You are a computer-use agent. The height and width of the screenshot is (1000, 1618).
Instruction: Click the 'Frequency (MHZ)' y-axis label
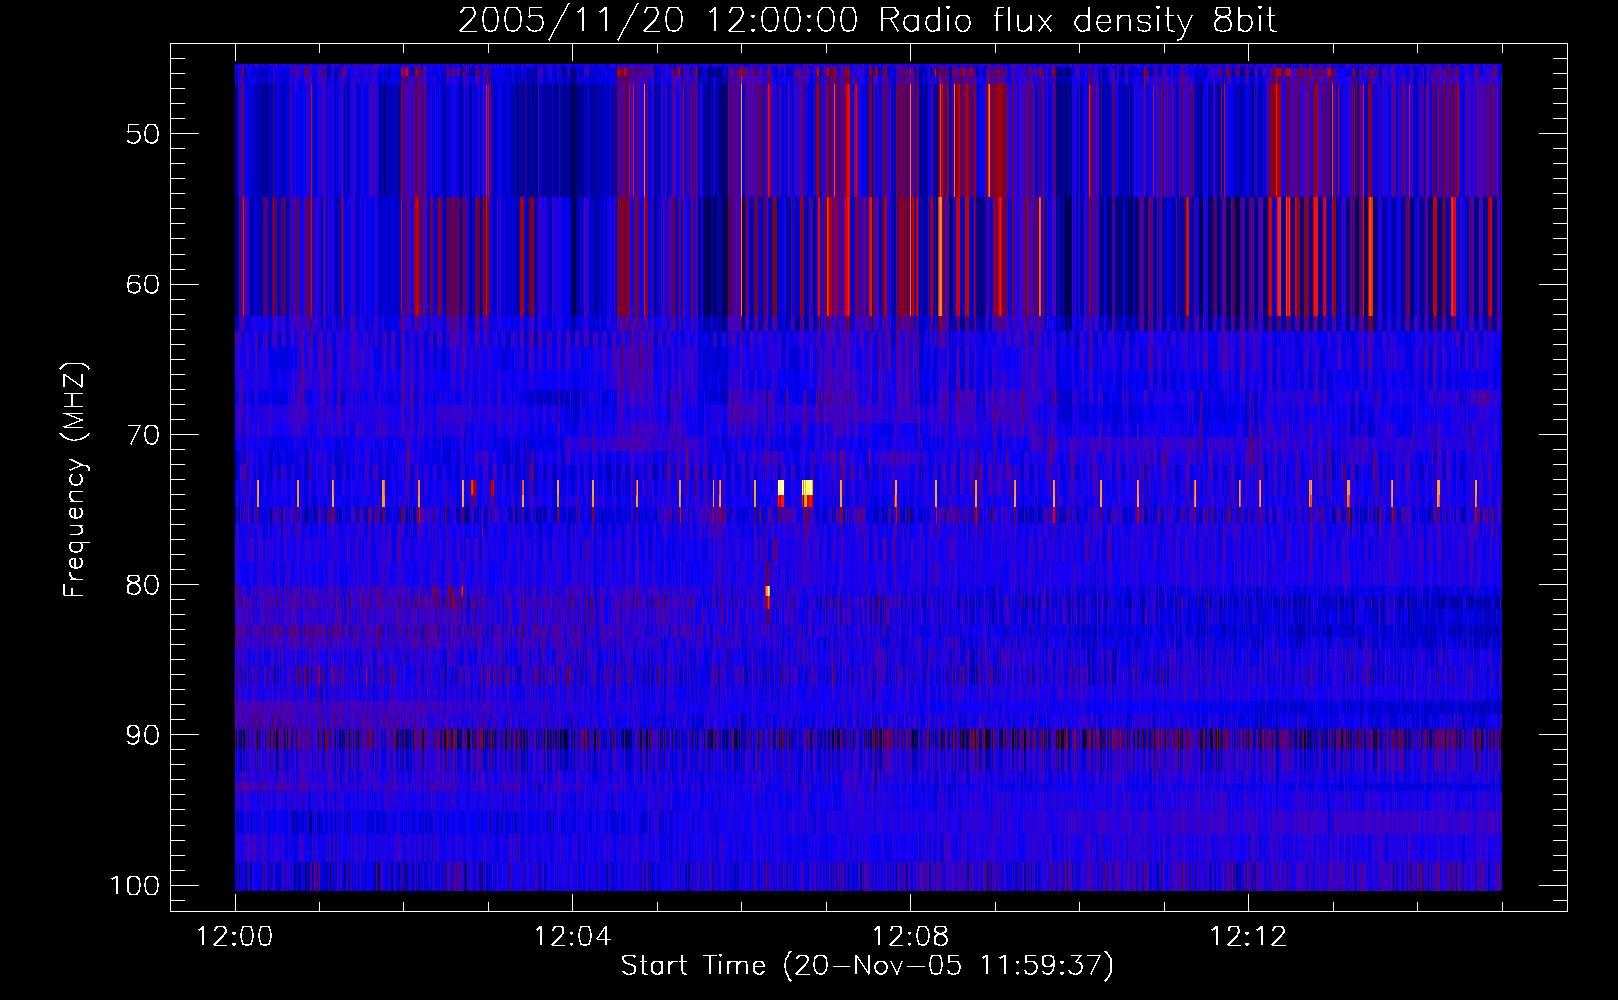(x=75, y=479)
